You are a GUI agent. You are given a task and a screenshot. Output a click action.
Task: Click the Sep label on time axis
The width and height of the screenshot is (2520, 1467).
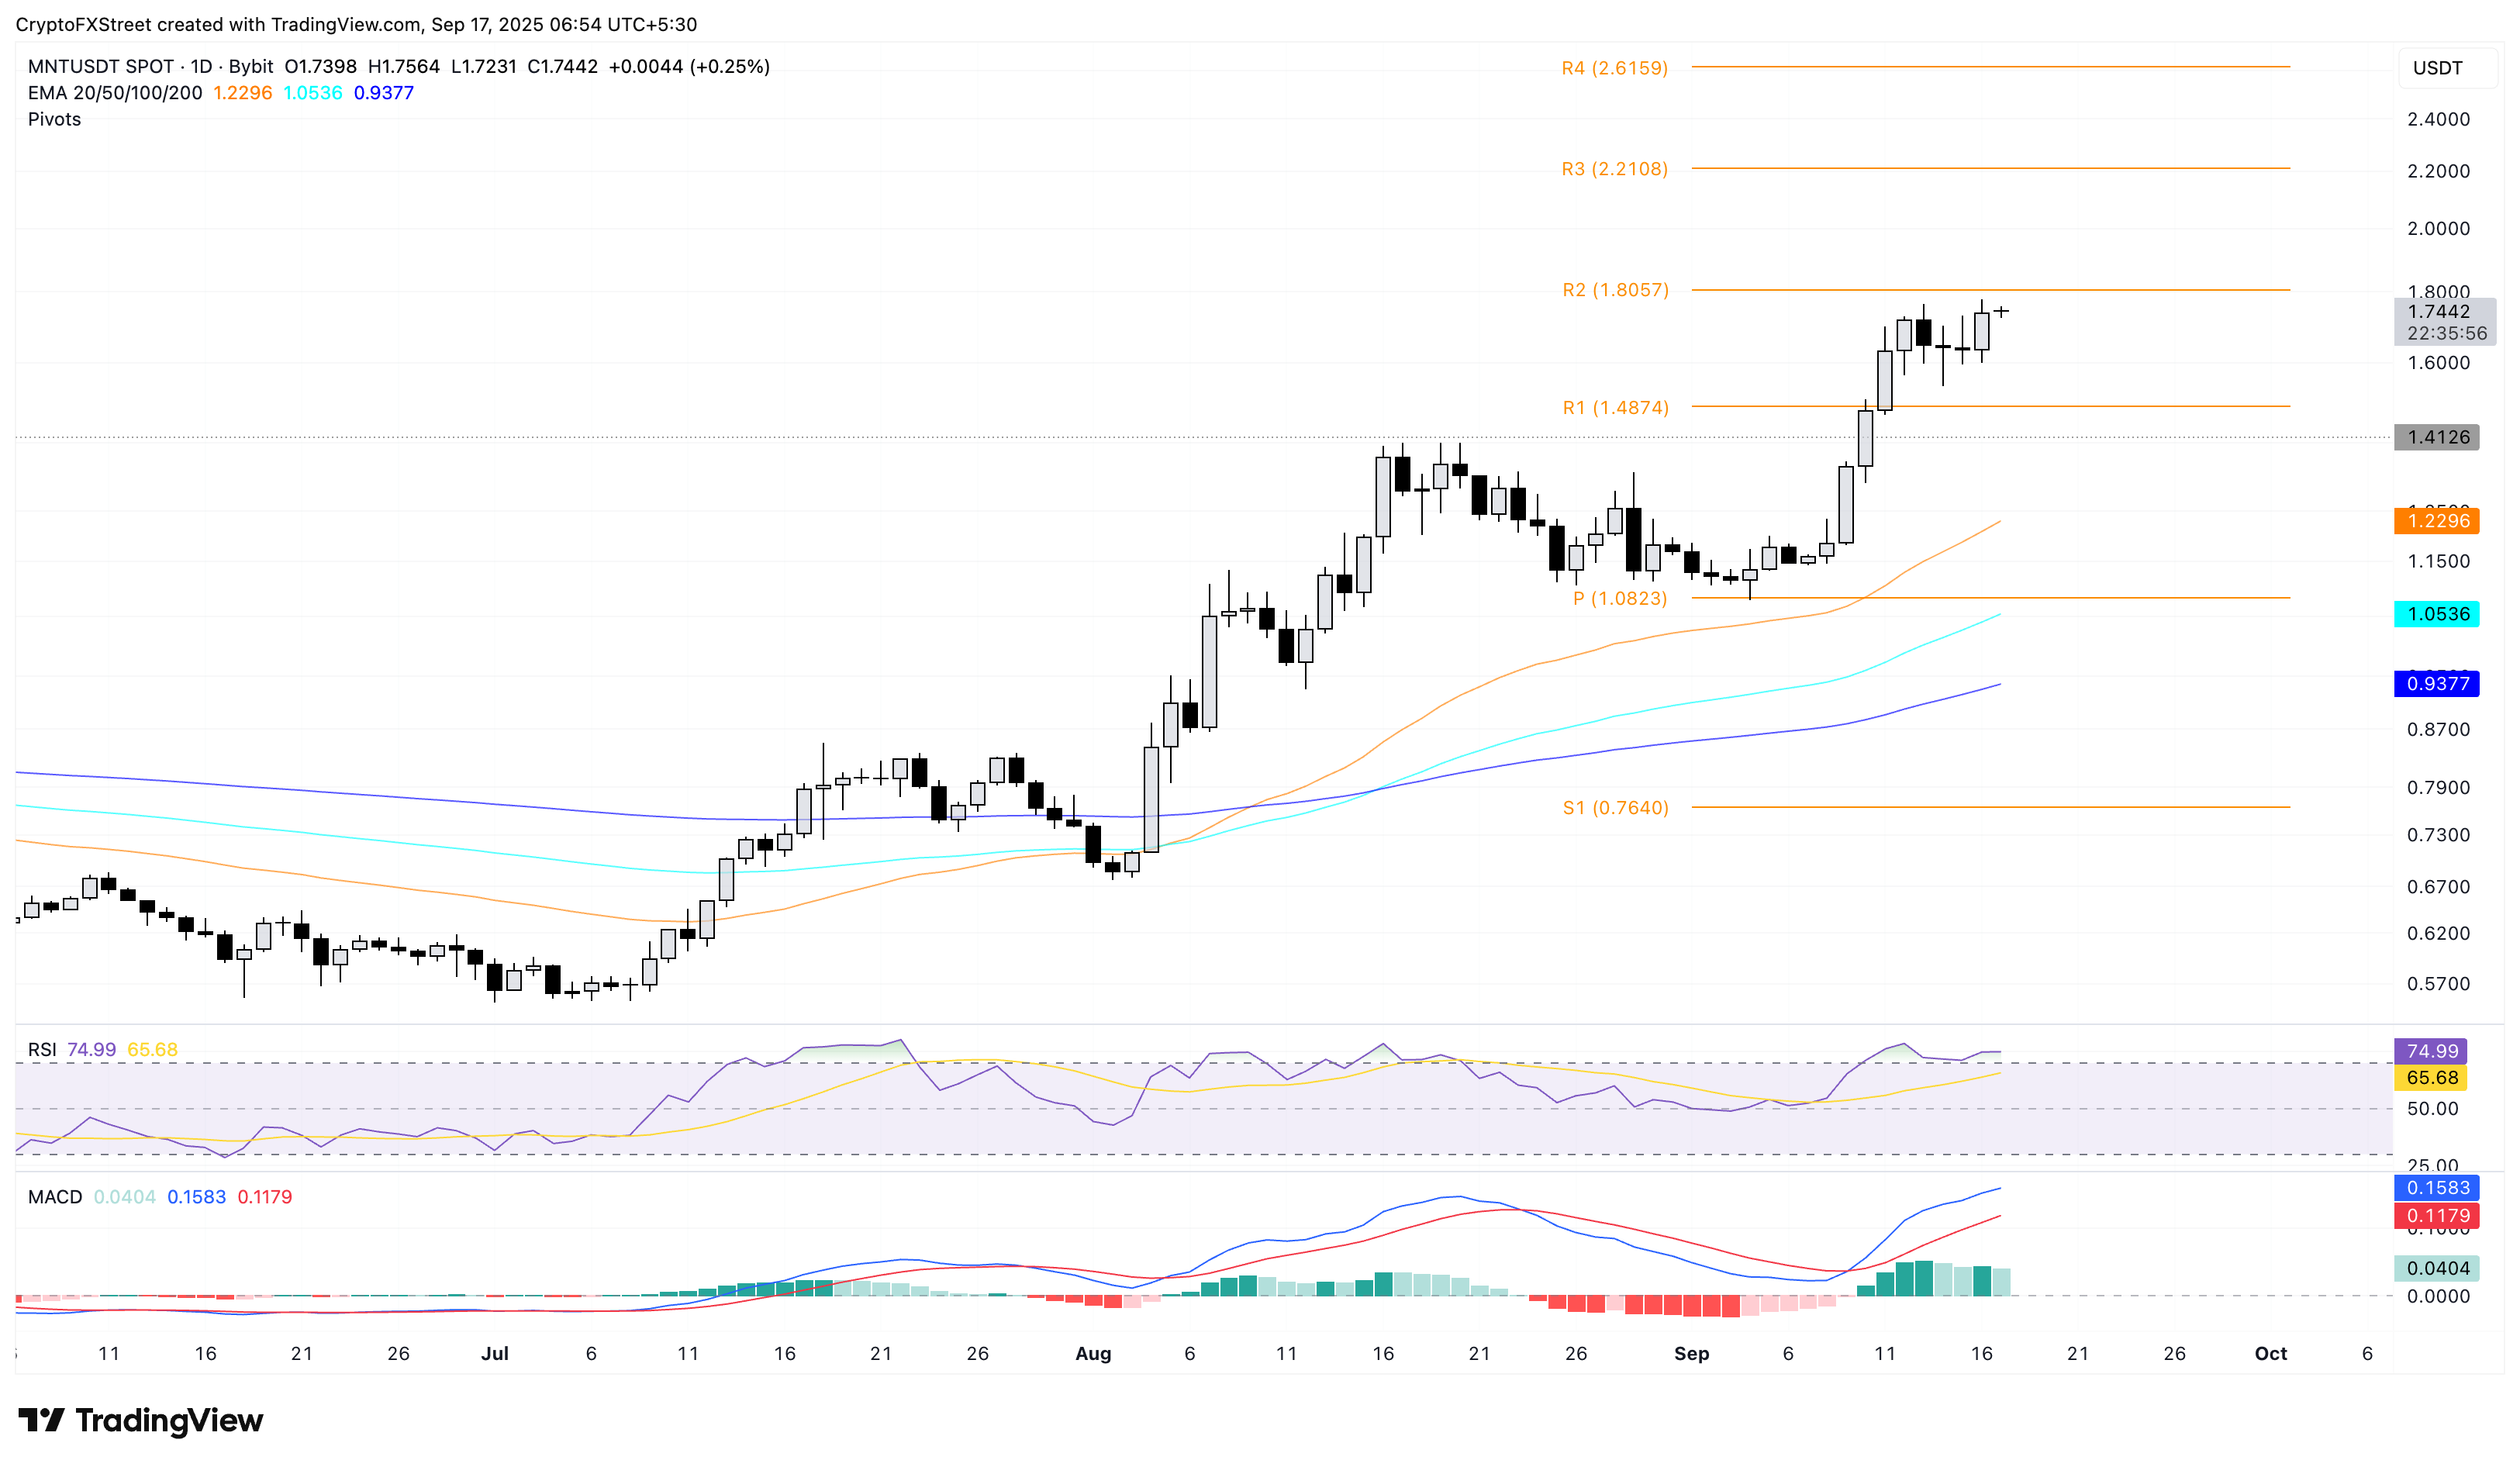coord(1691,1353)
